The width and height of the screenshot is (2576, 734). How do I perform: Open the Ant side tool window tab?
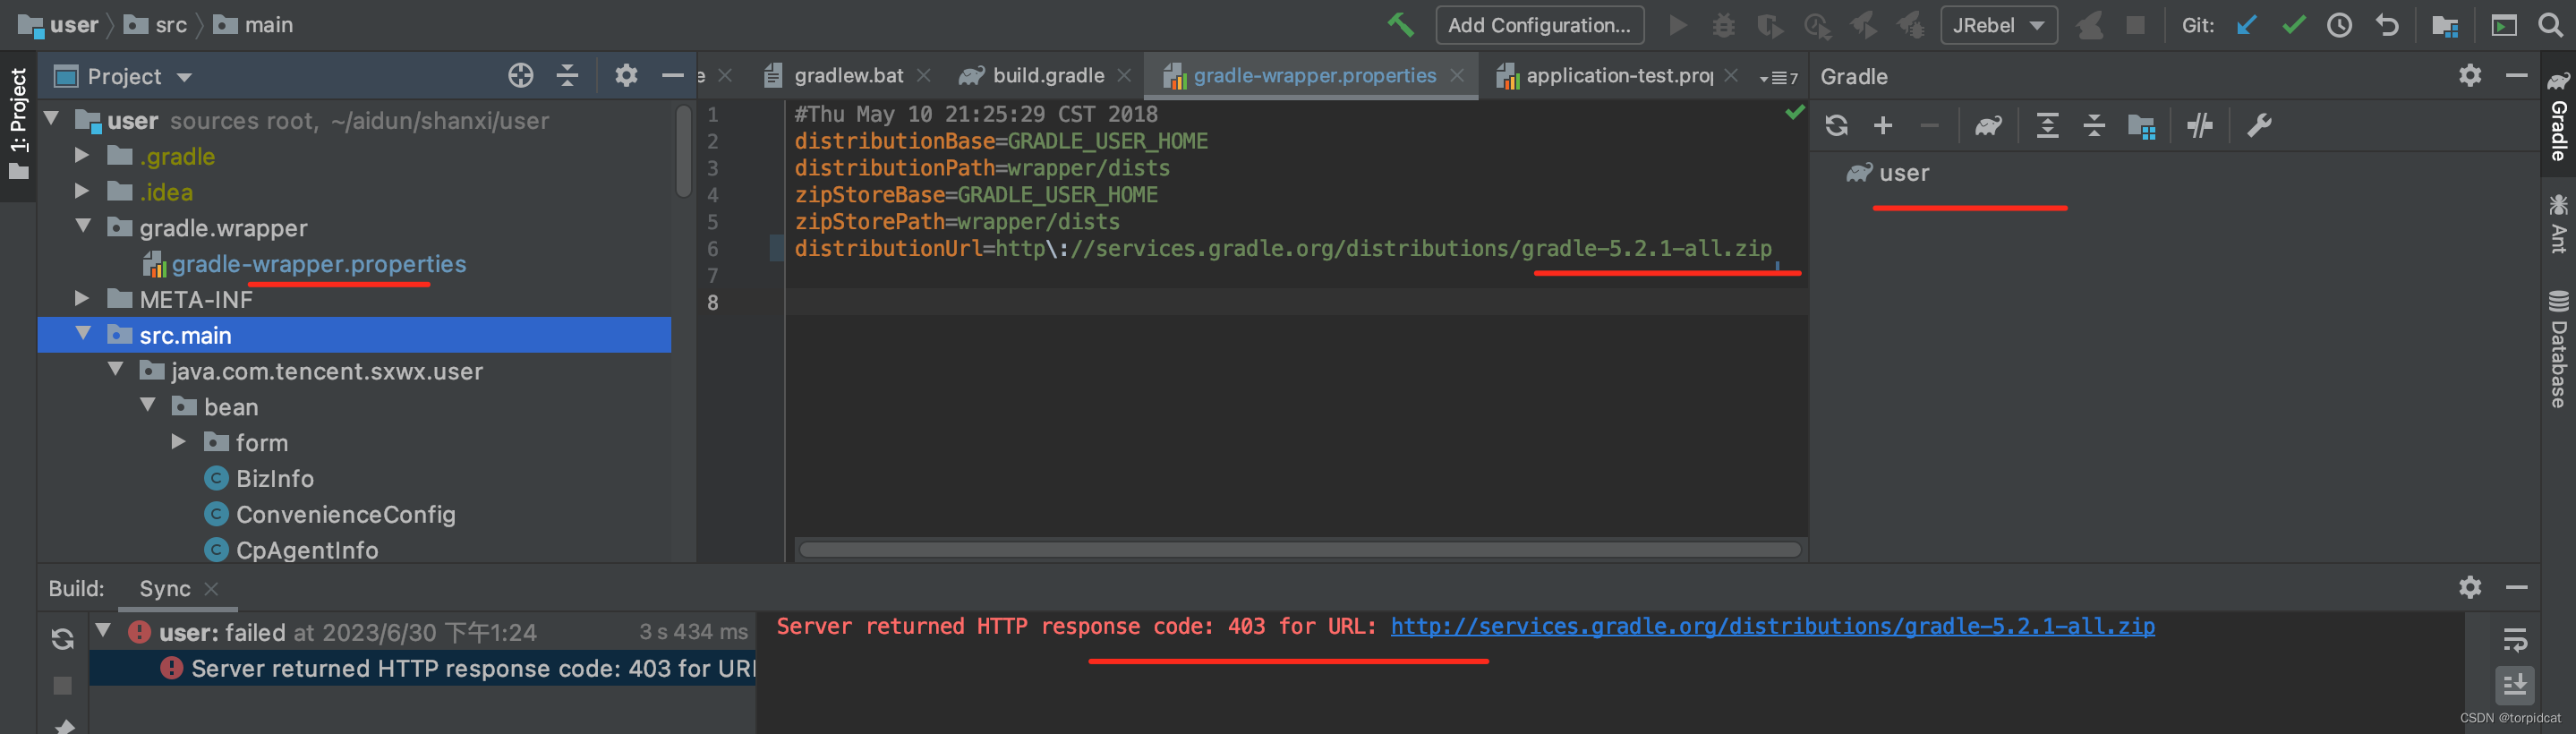tap(2559, 224)
